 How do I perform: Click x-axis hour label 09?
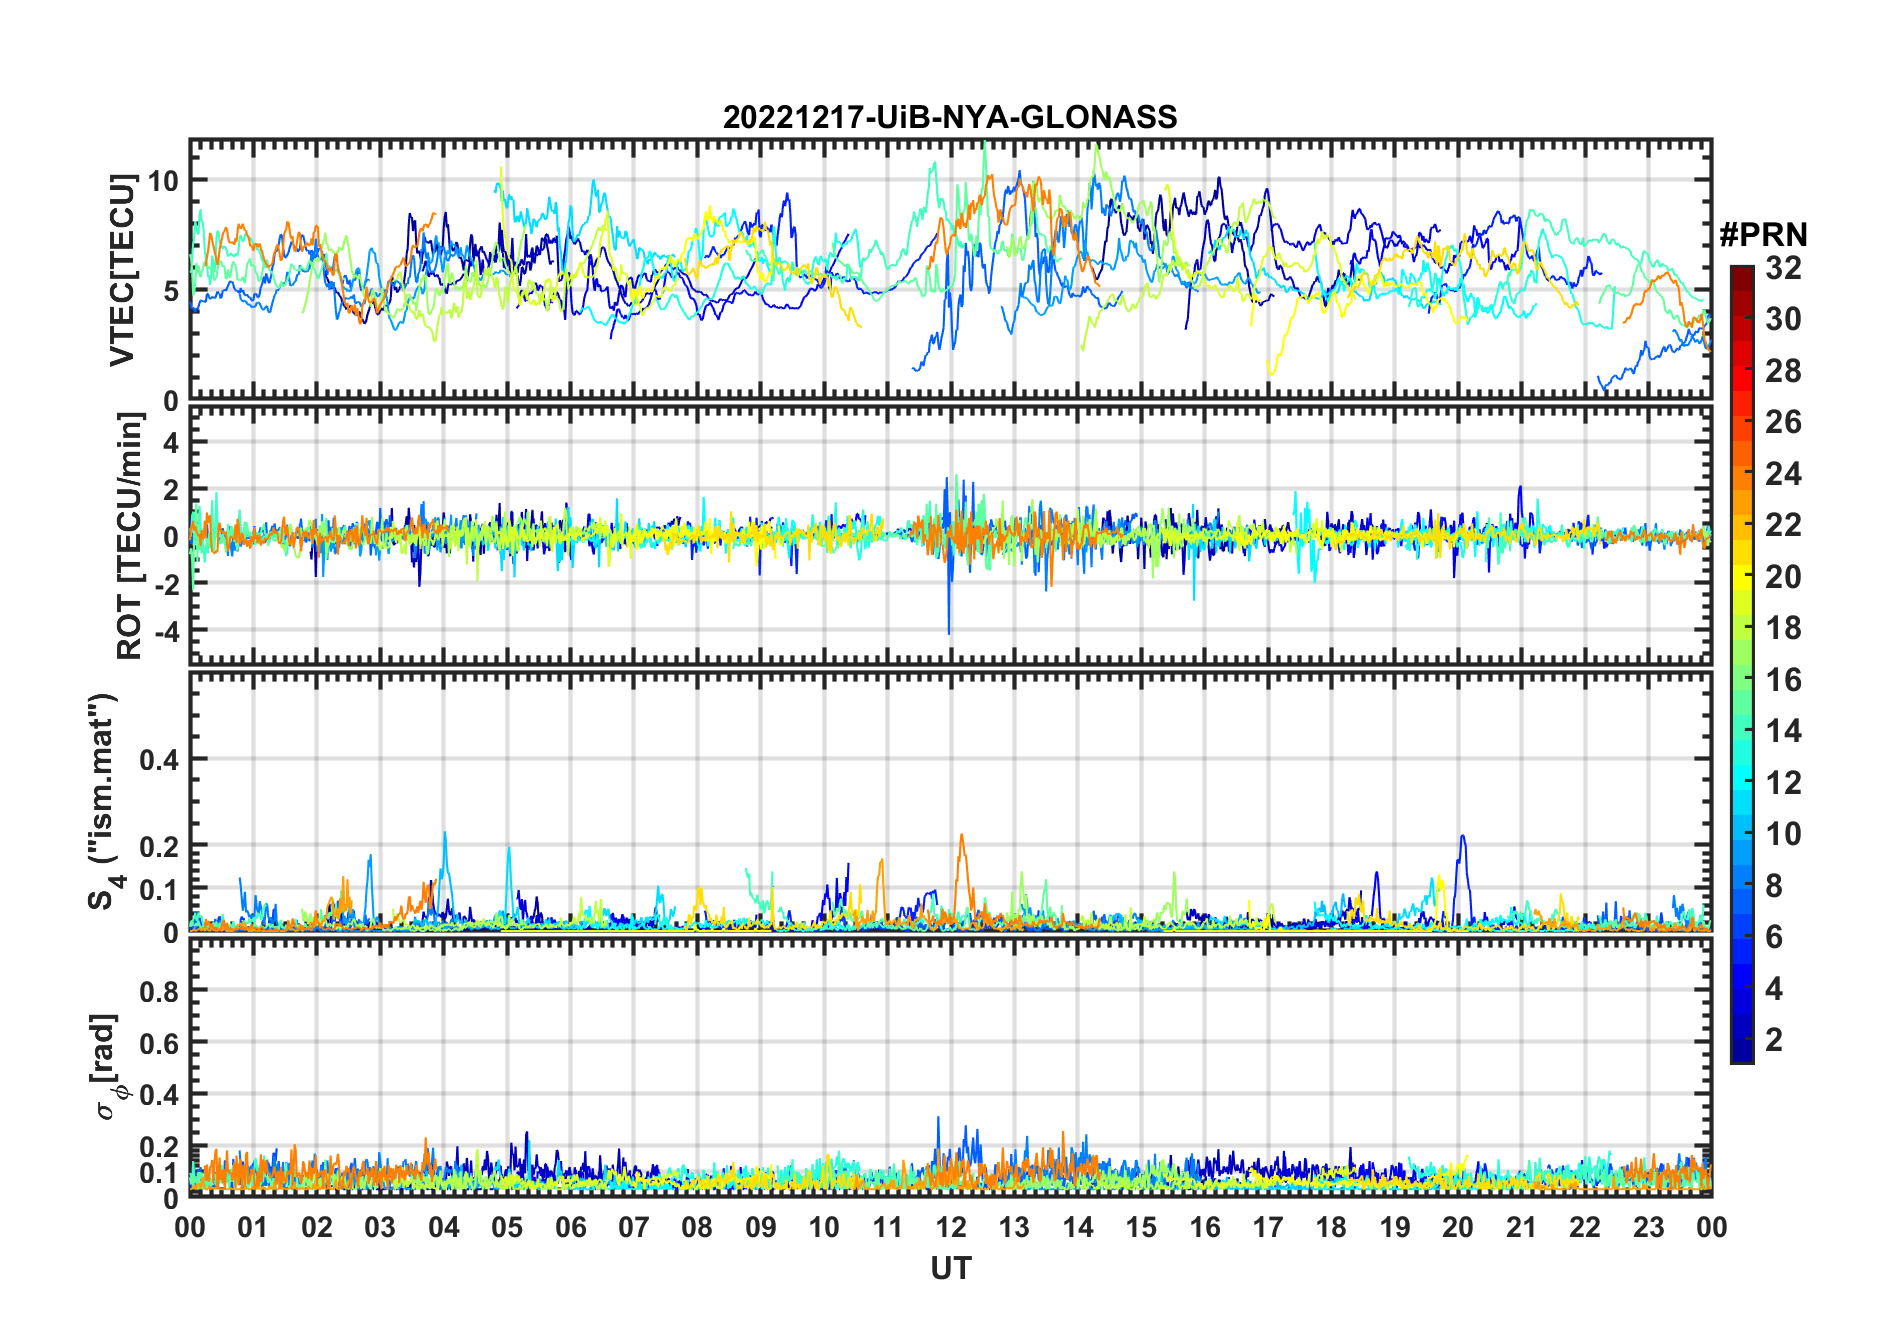[761, 1226]
